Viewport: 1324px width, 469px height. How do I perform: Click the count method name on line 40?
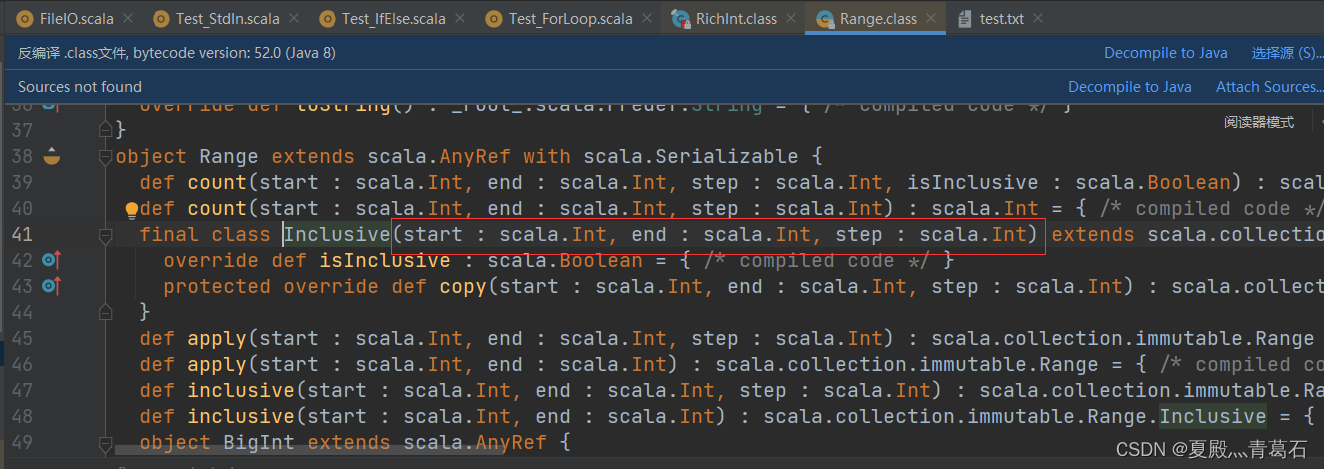point(217,209)
